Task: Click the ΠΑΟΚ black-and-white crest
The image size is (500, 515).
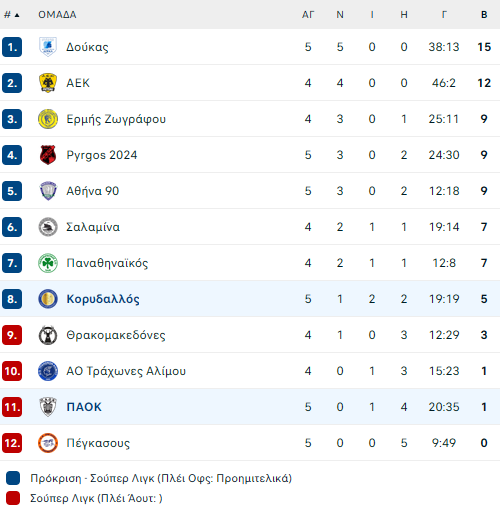Action: [48, 407]
